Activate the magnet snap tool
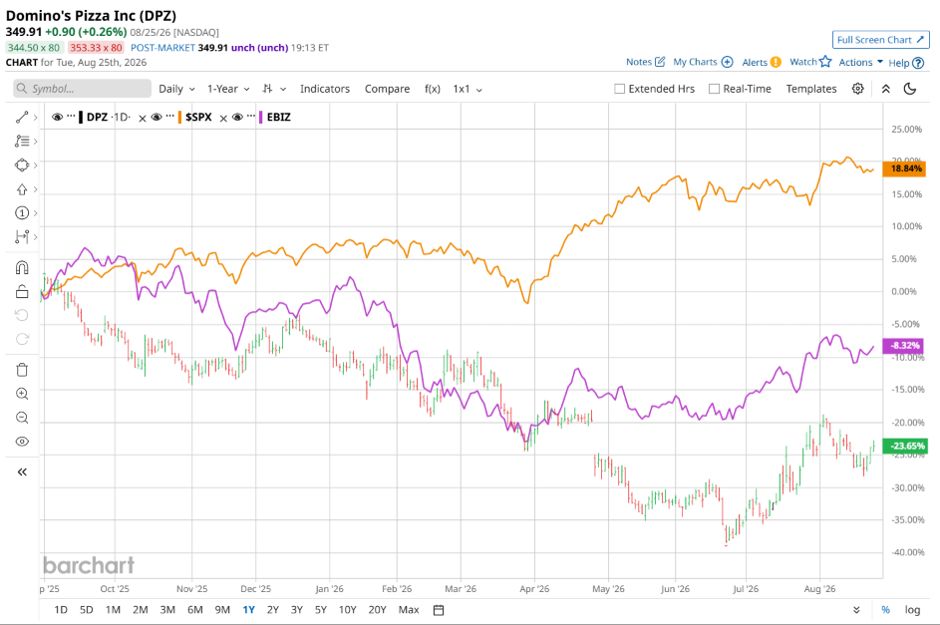The width and height of the screenshot is (940, 625). pyautogui.click(x=22, y=267)
